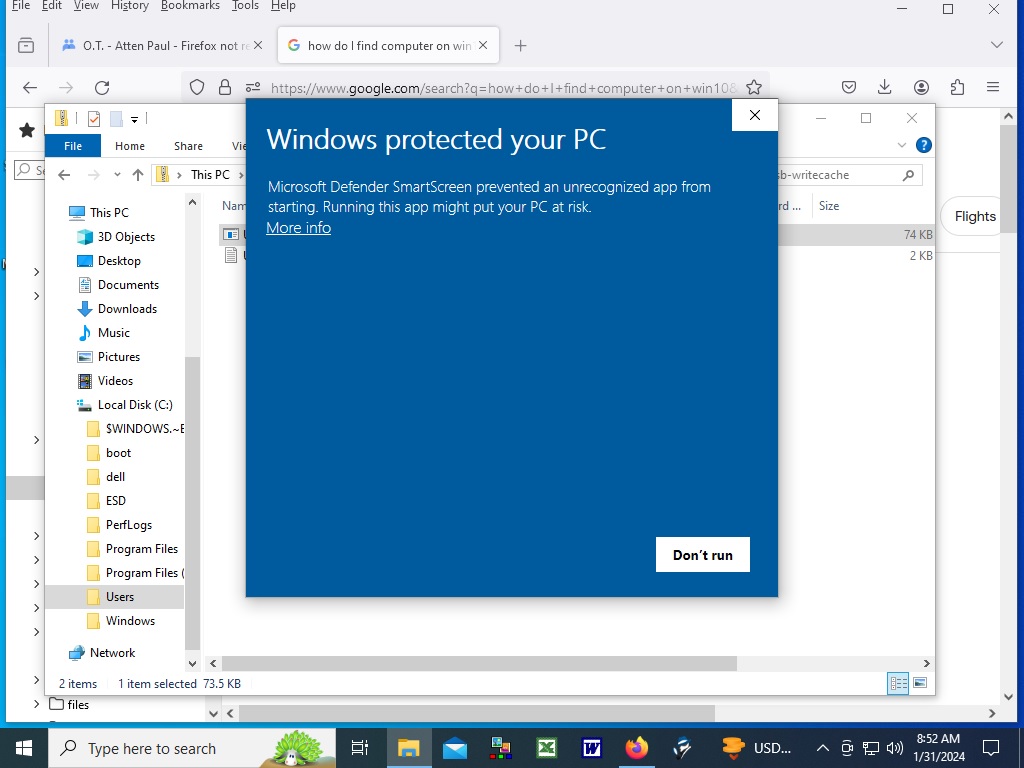Open the More info link
1024x768 pixels.
click(x=298, y=228)
